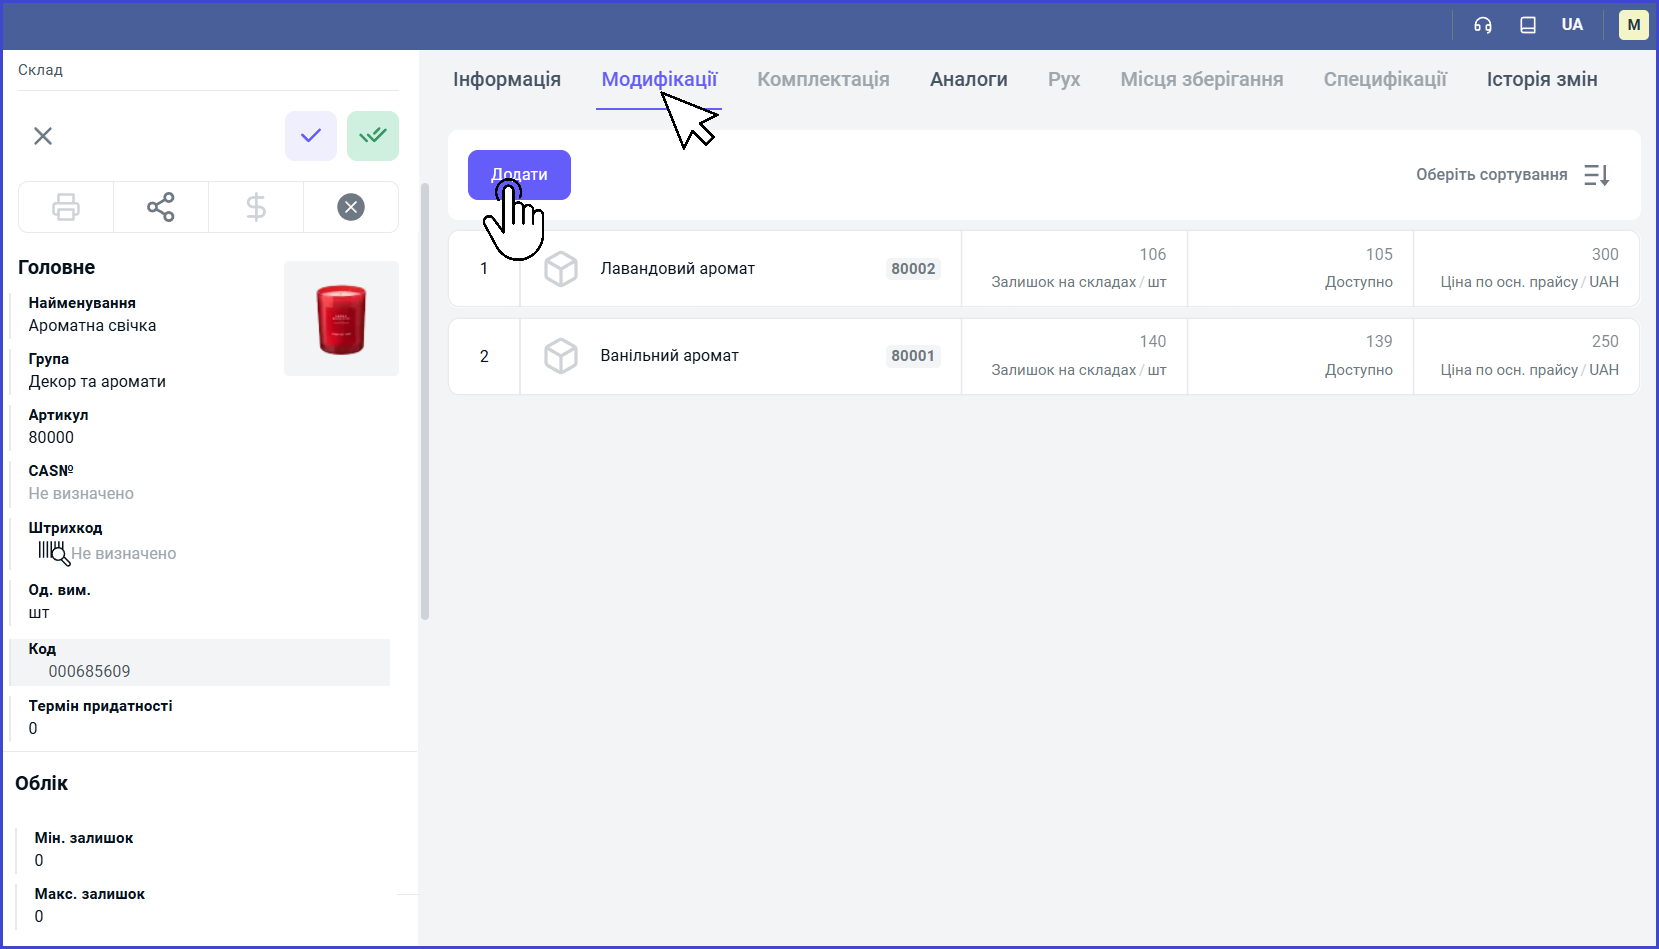Click row number 2 in the list
Viewport: 1659px width, 949px height.
484,356
